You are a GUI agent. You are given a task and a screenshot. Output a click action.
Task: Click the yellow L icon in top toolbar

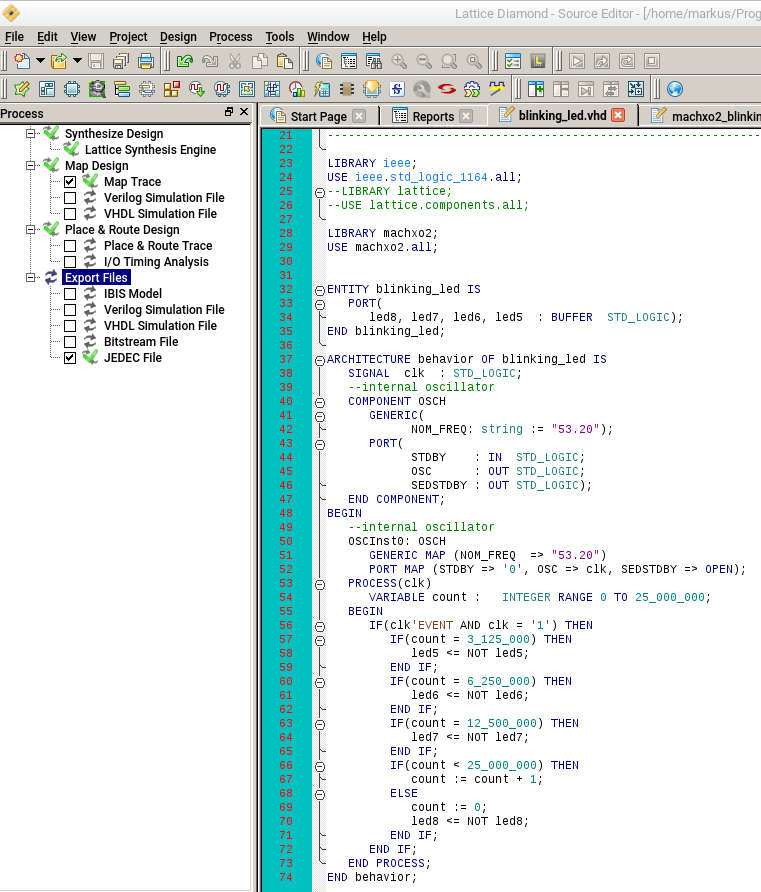click(x=537, y=61)
